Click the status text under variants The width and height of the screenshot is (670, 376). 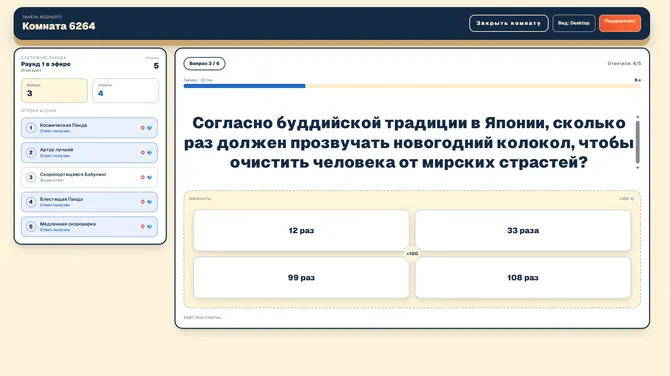pyautogui.click(x=203, y=317)
